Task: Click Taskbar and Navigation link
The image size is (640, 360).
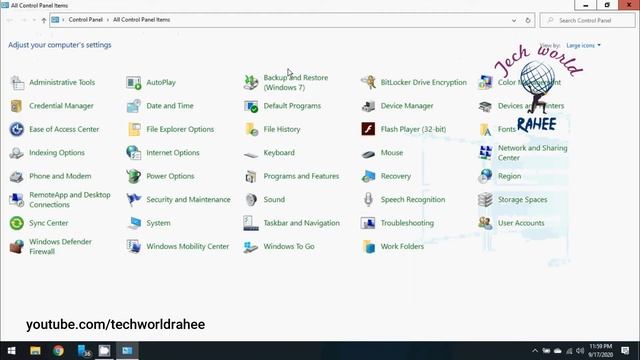Action: pyautogui.click(x=301, y=223)
